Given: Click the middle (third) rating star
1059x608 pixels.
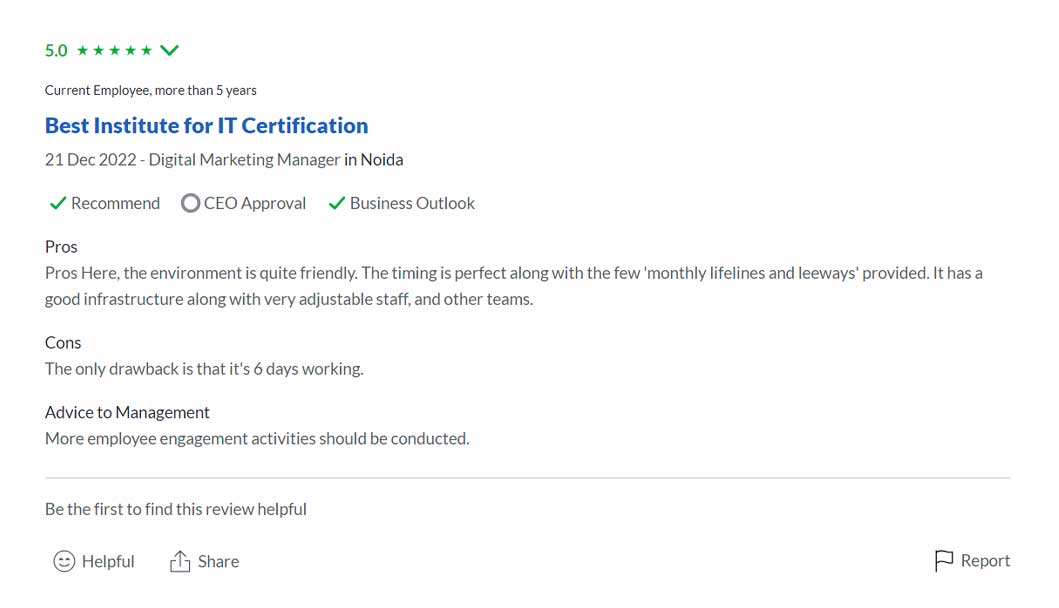Looking at the screenshot, I should click(115, 50).
